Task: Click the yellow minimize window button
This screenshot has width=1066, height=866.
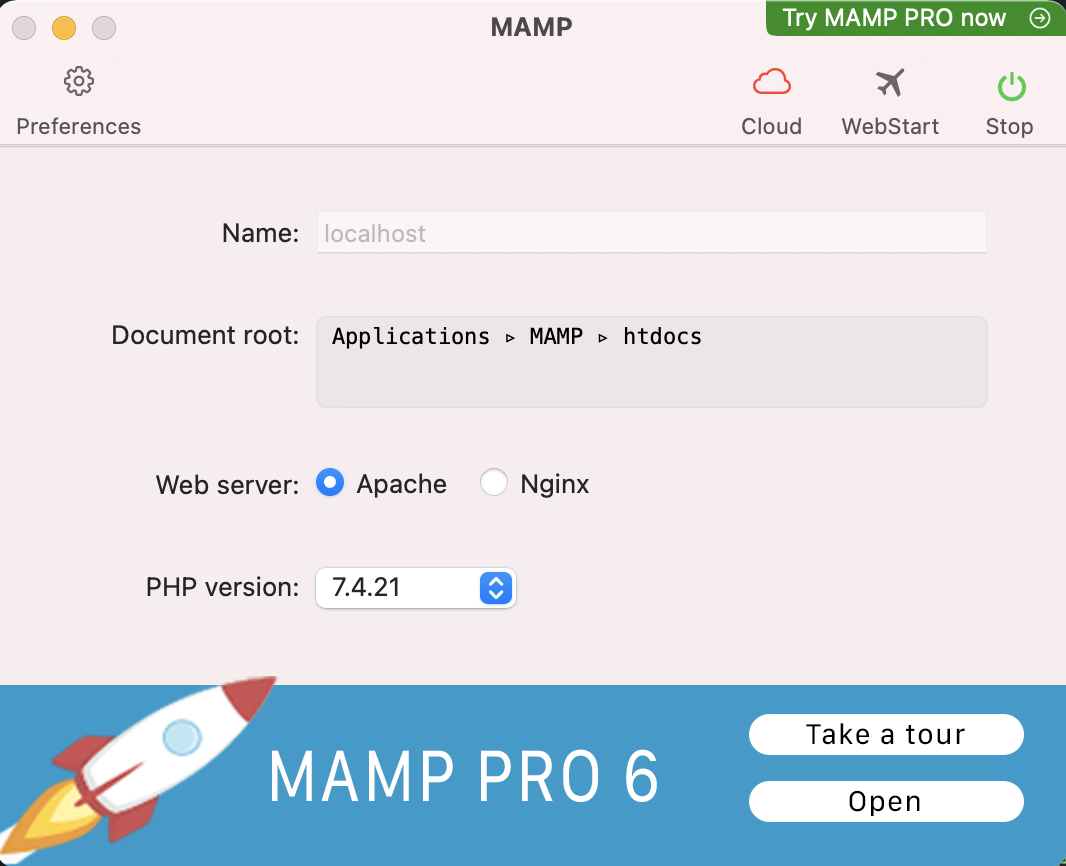Action: 64,27
